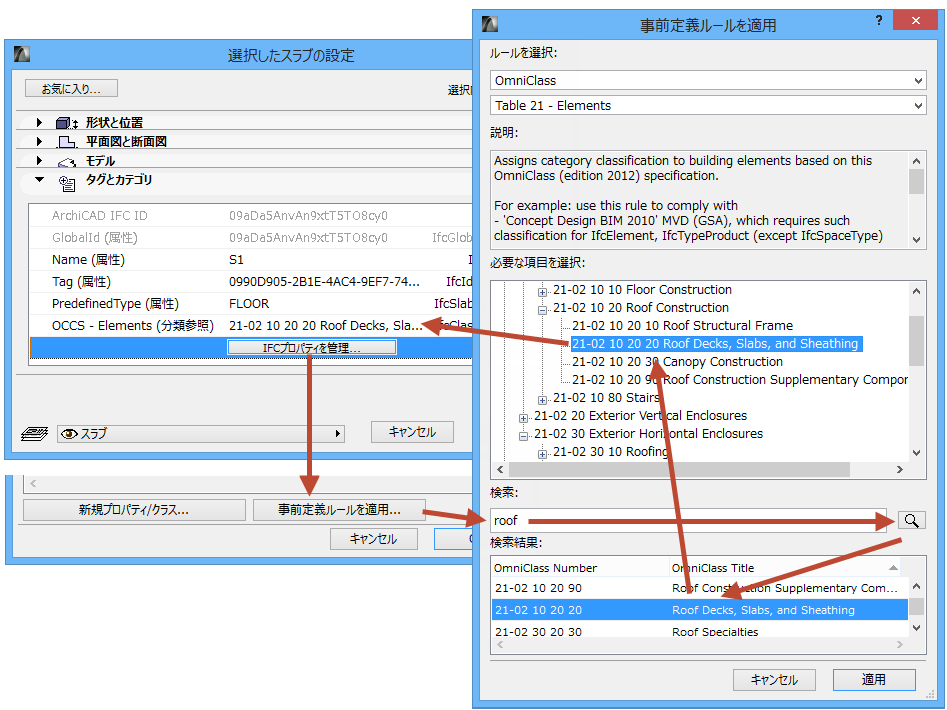This screenshot has width=947, height=710.
Task: Expand the 形状と位置 section
Action: (39, 123)
